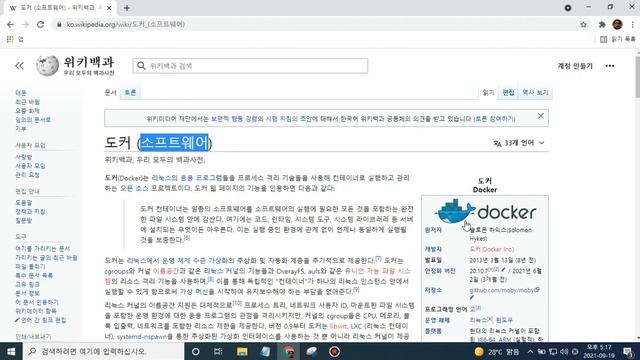Select the 문서 tab
640x360 pixels.
[x=111, y=93]
